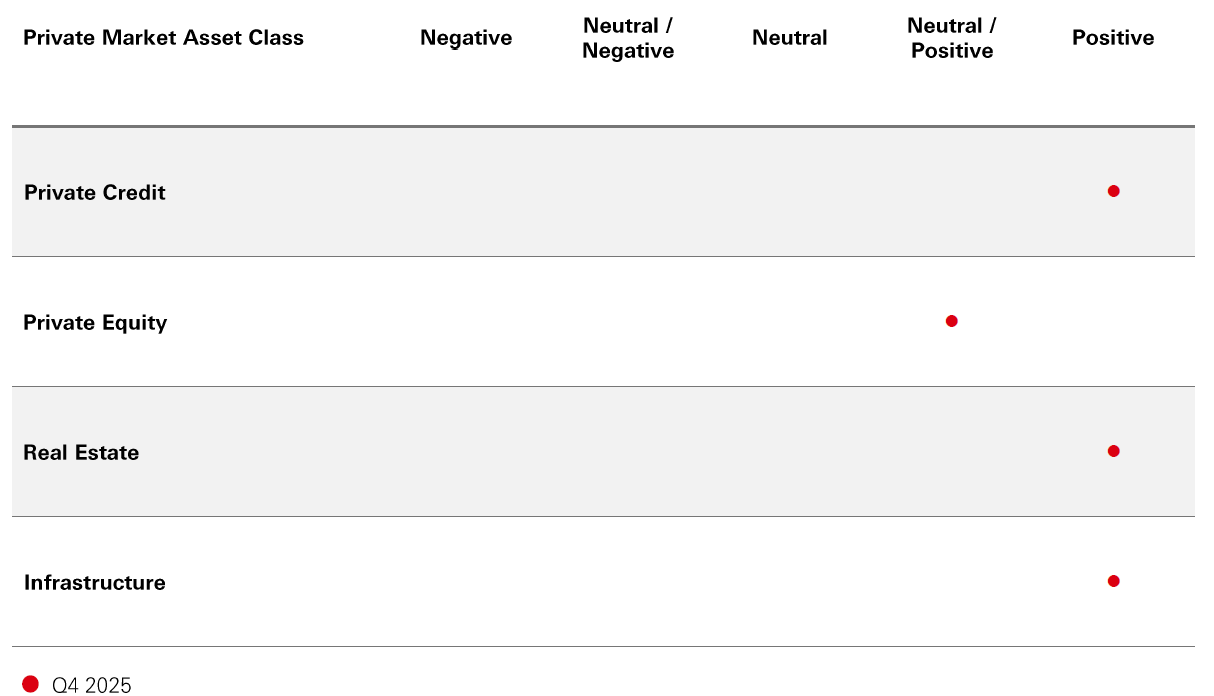This screenshot has height=696, width=1214.
Task: Click the Private Credit row label
Action: click(x=95, y=192)
